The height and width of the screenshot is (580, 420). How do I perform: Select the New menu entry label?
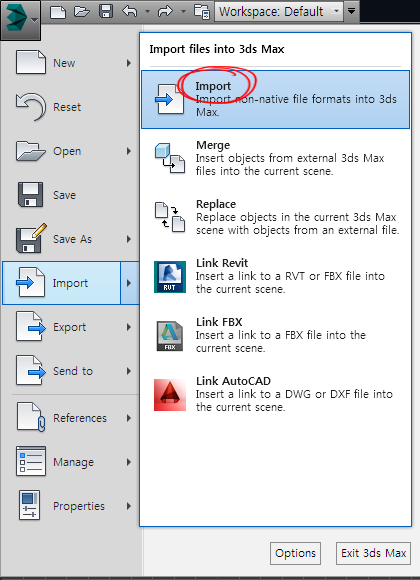pos(64,63)
